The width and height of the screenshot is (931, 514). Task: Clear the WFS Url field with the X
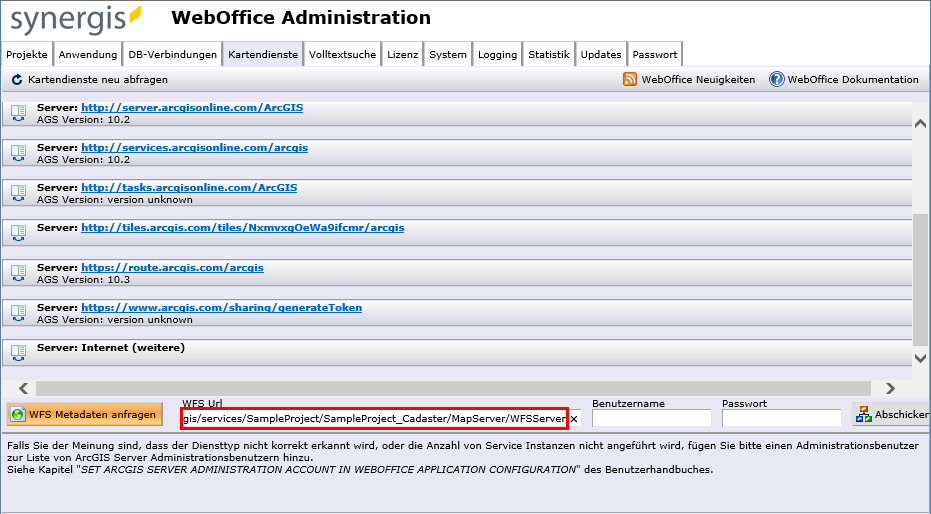pos(574,419)
